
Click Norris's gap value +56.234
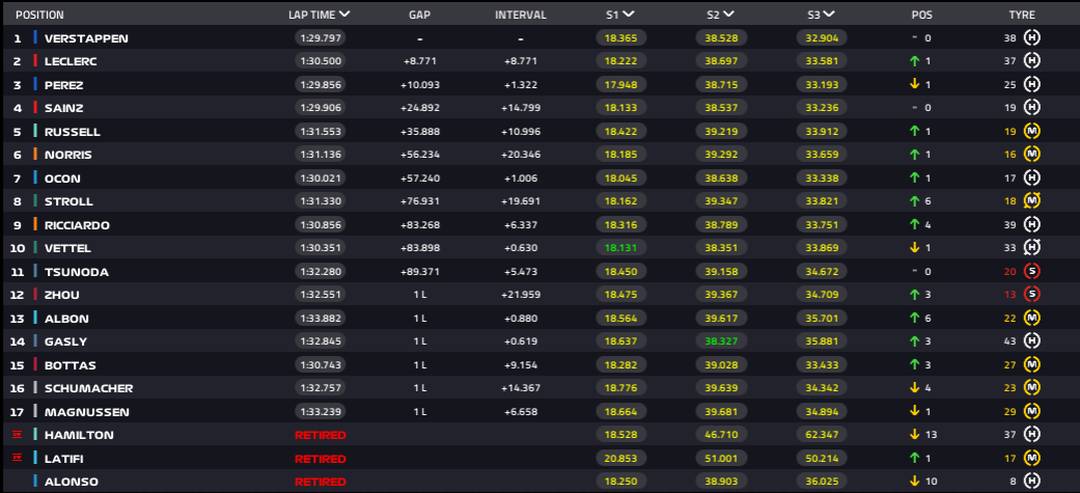pyautogui.click(x=420, y=155)
